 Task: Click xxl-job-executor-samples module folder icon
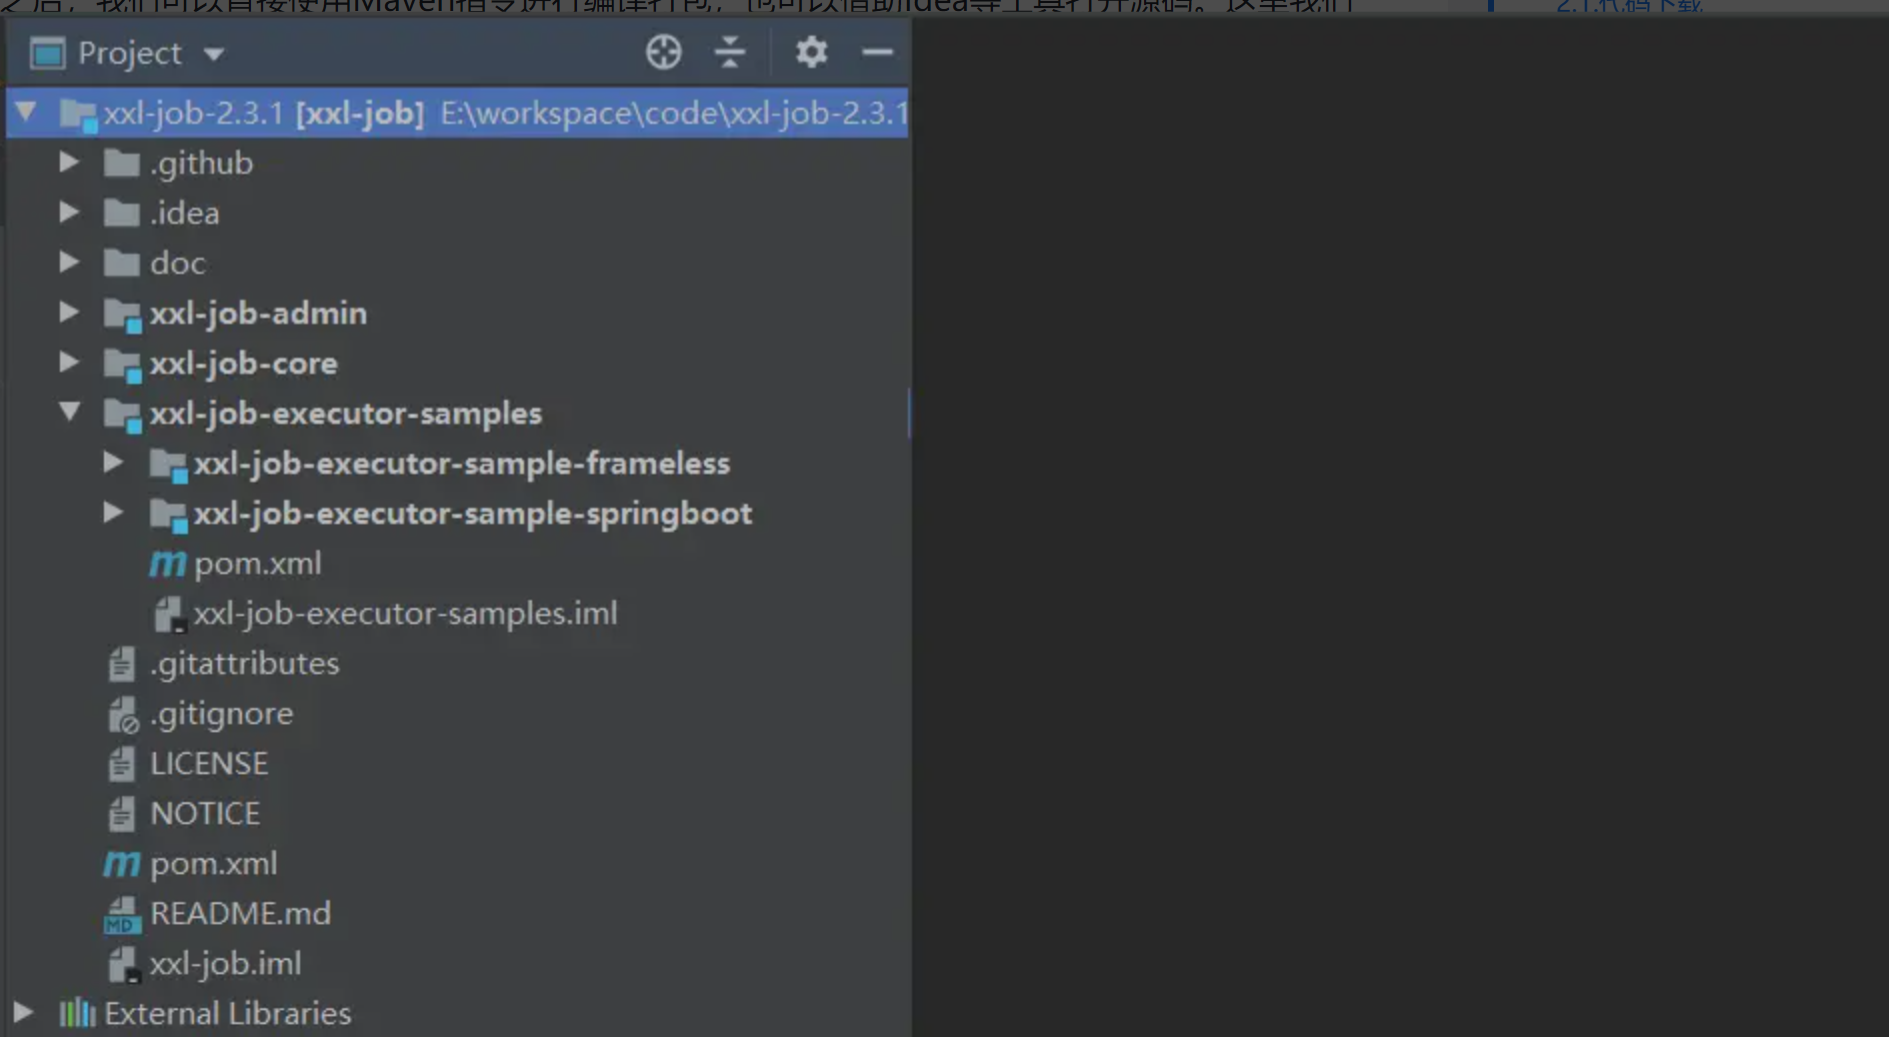(123, 415)
